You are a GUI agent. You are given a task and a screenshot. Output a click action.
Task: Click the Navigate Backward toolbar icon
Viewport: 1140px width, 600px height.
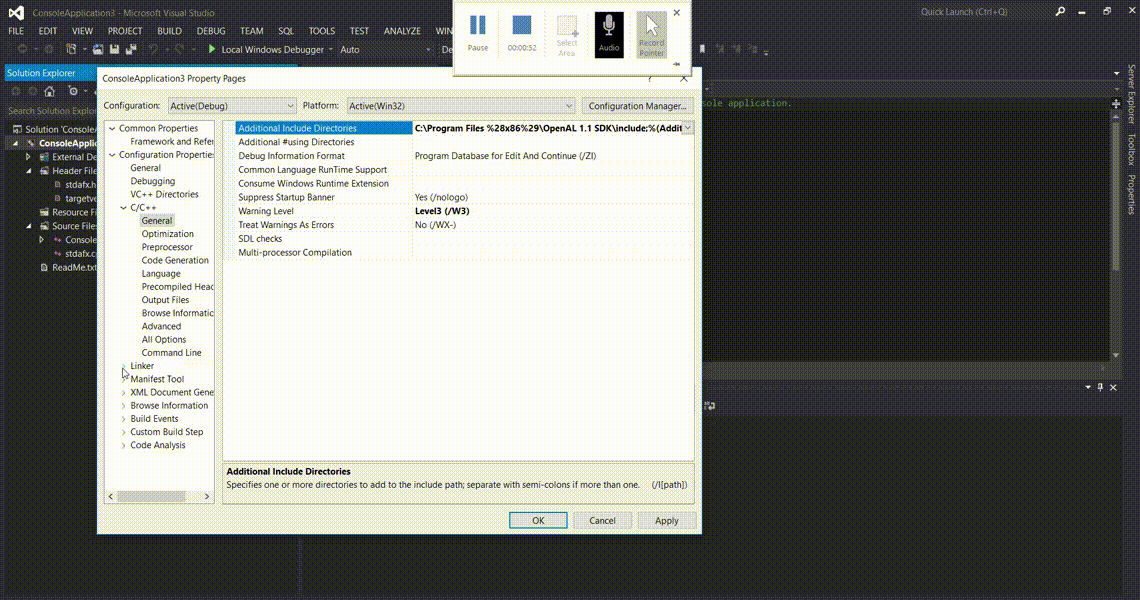coord(23,49)
